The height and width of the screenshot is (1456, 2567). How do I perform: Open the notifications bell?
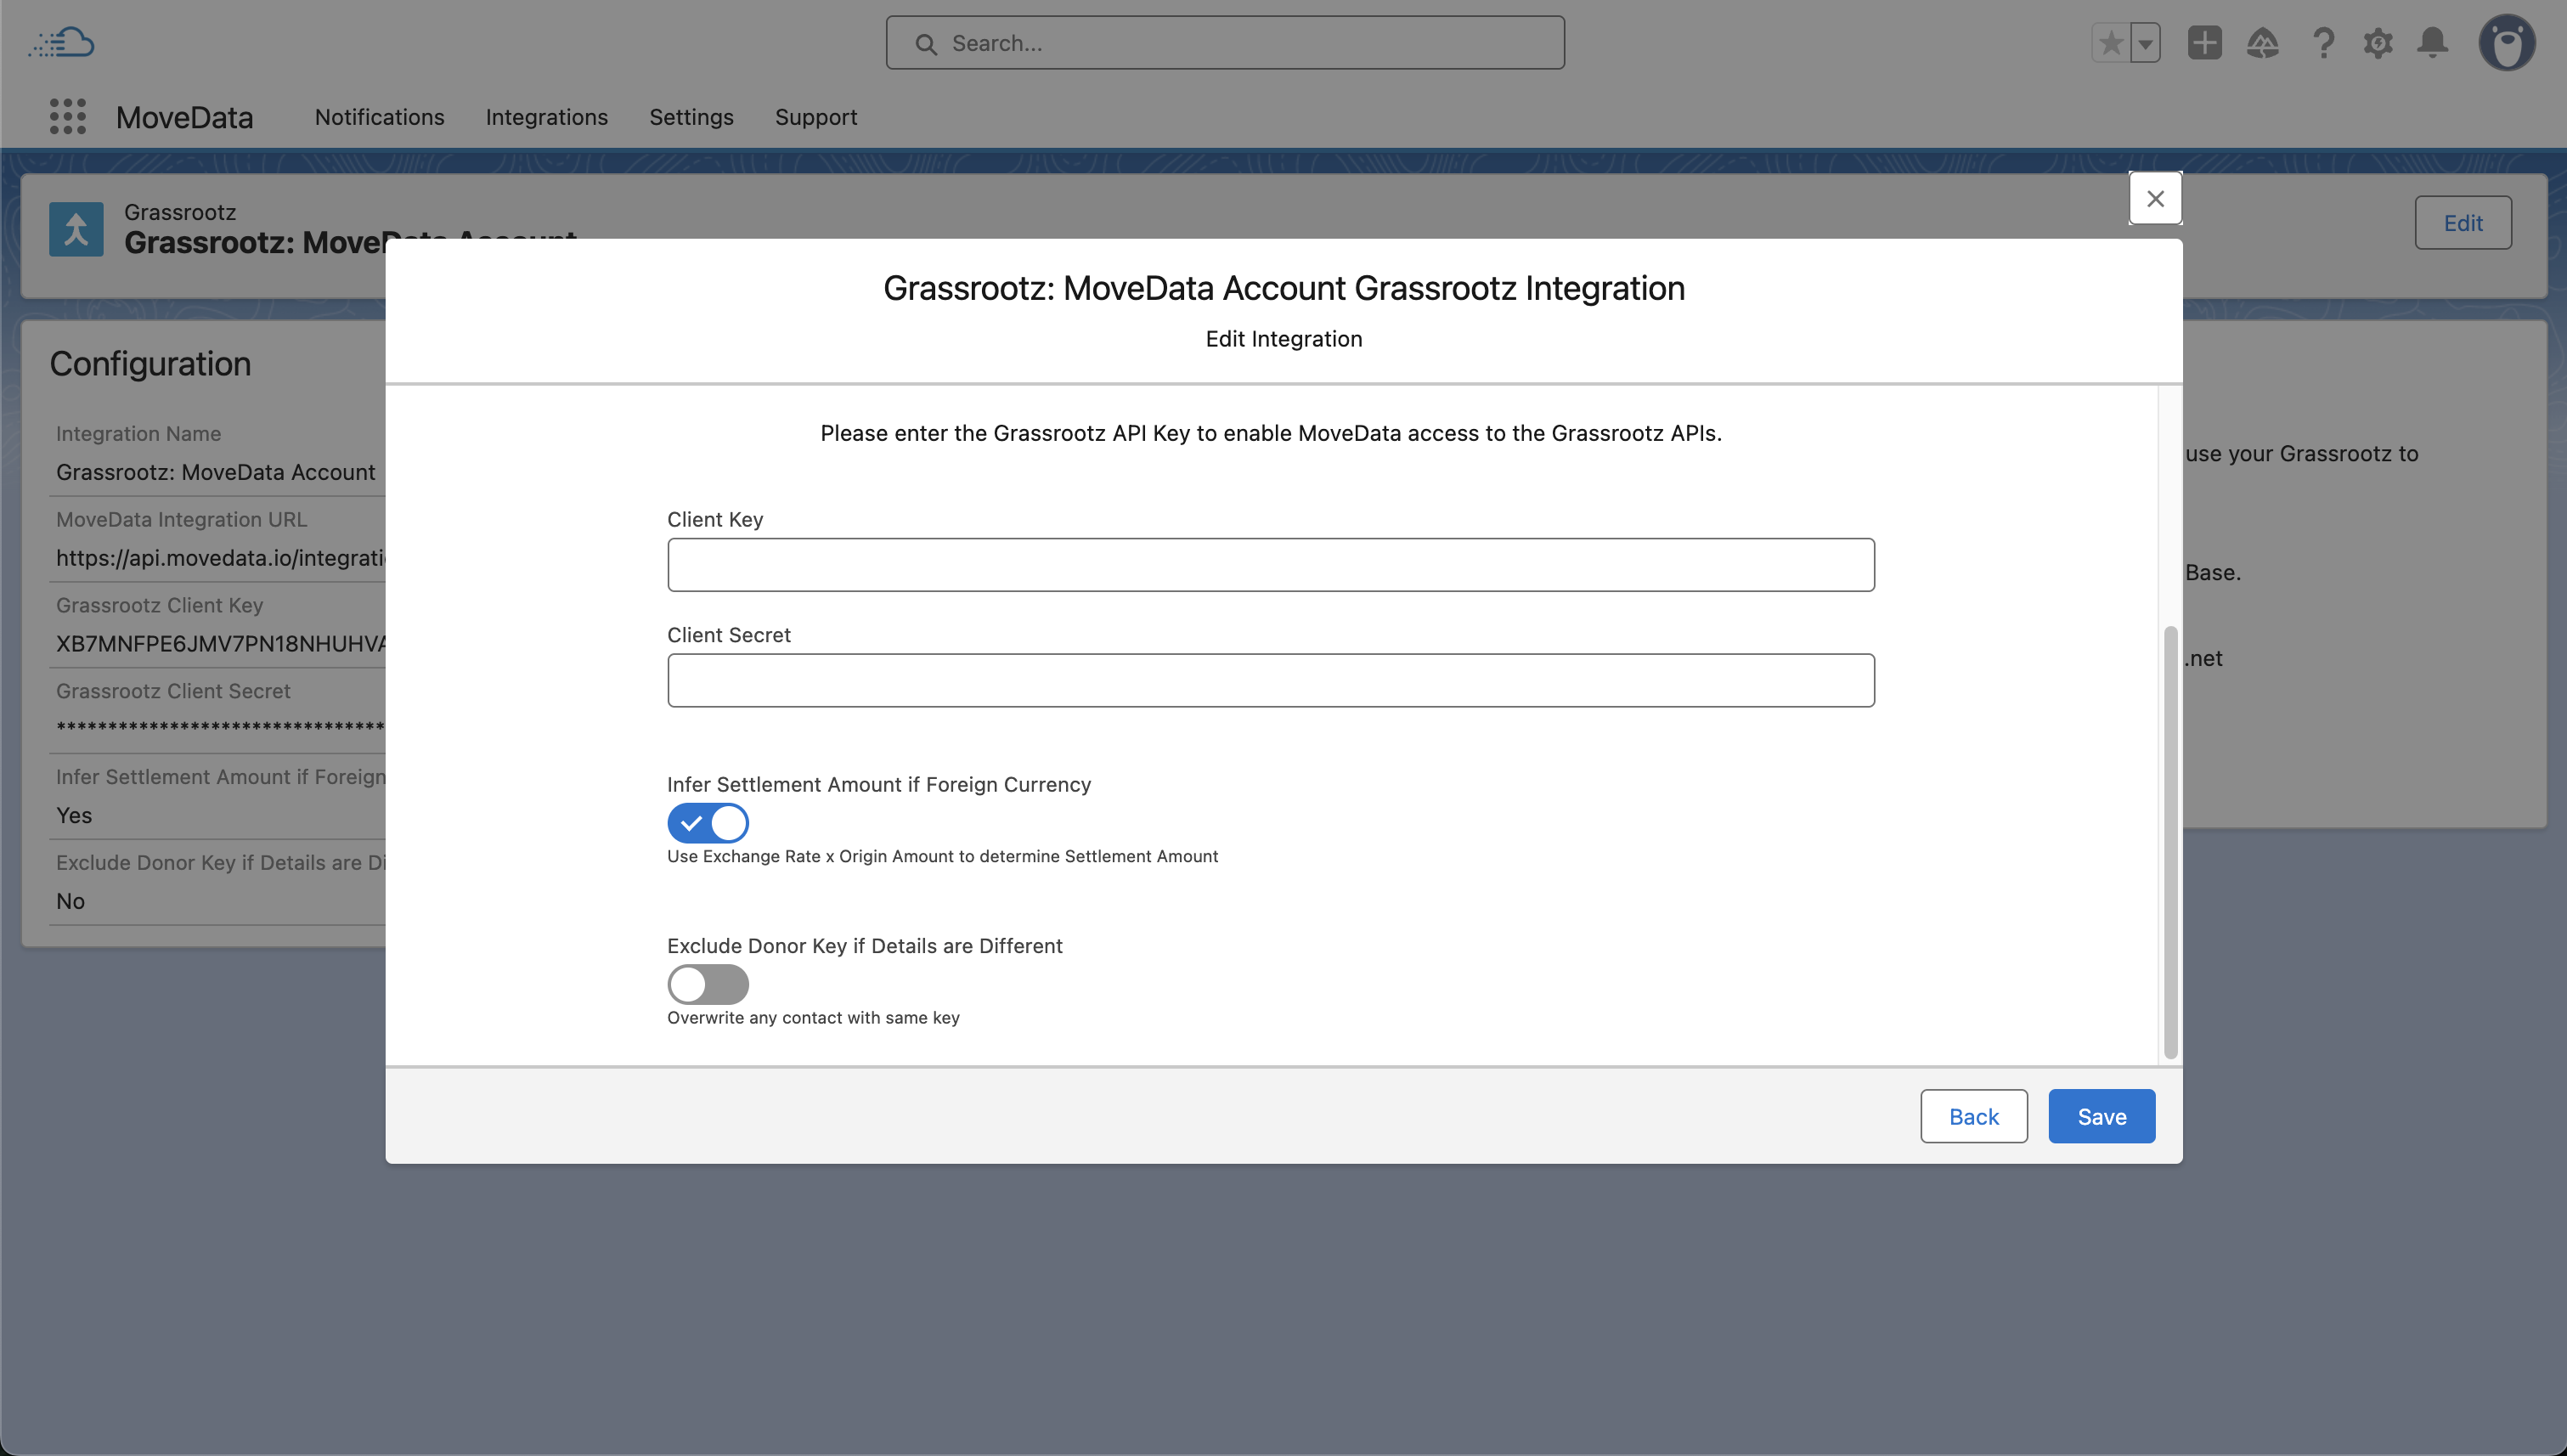(2432, 43)
